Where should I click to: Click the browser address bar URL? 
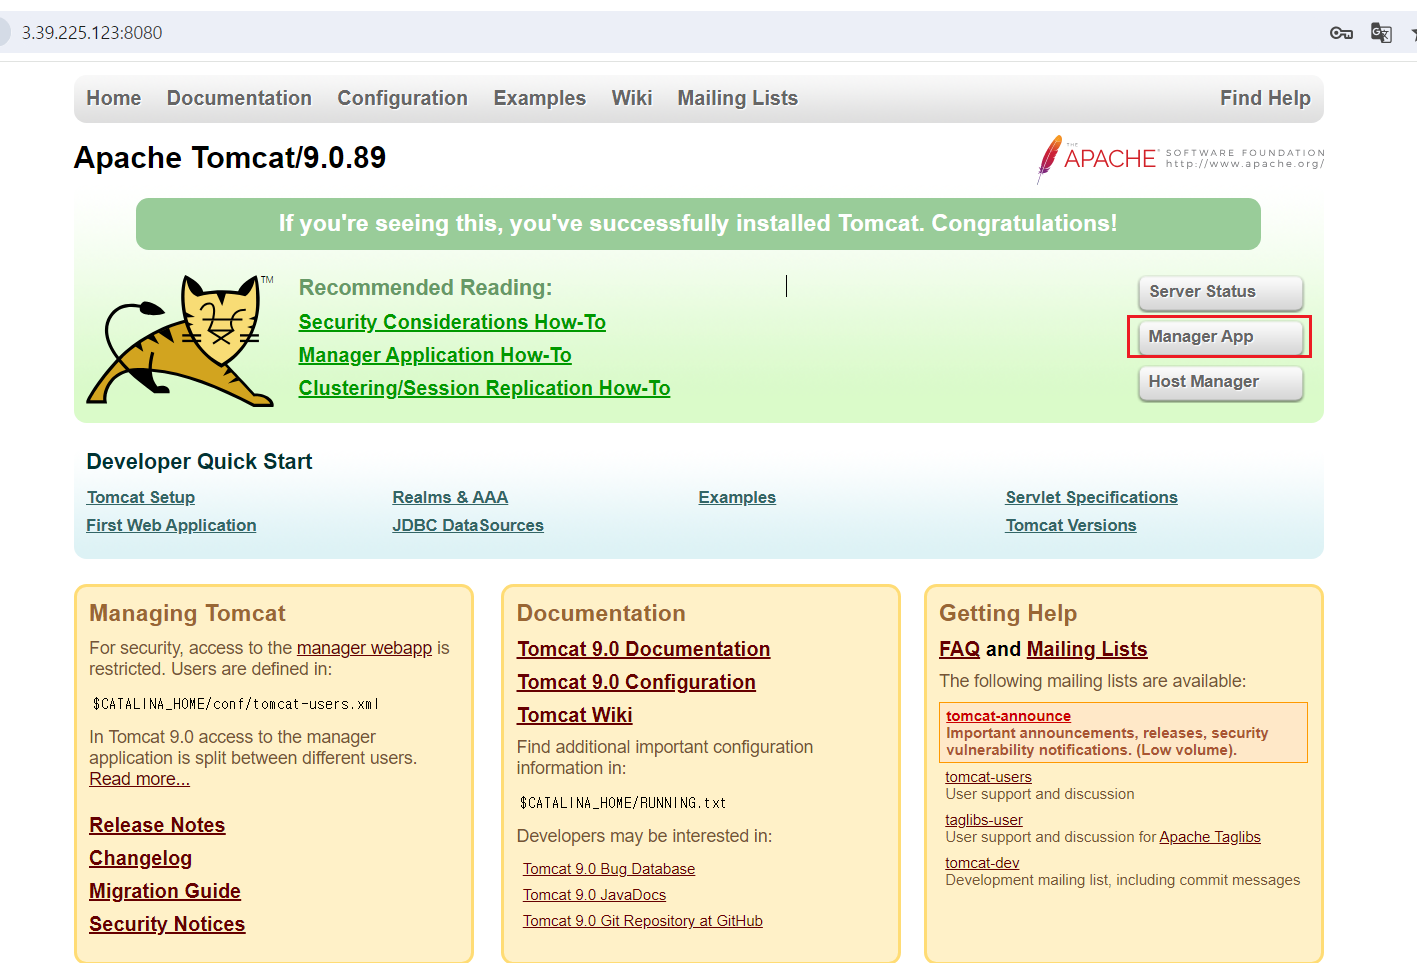[x=92, y=33]
